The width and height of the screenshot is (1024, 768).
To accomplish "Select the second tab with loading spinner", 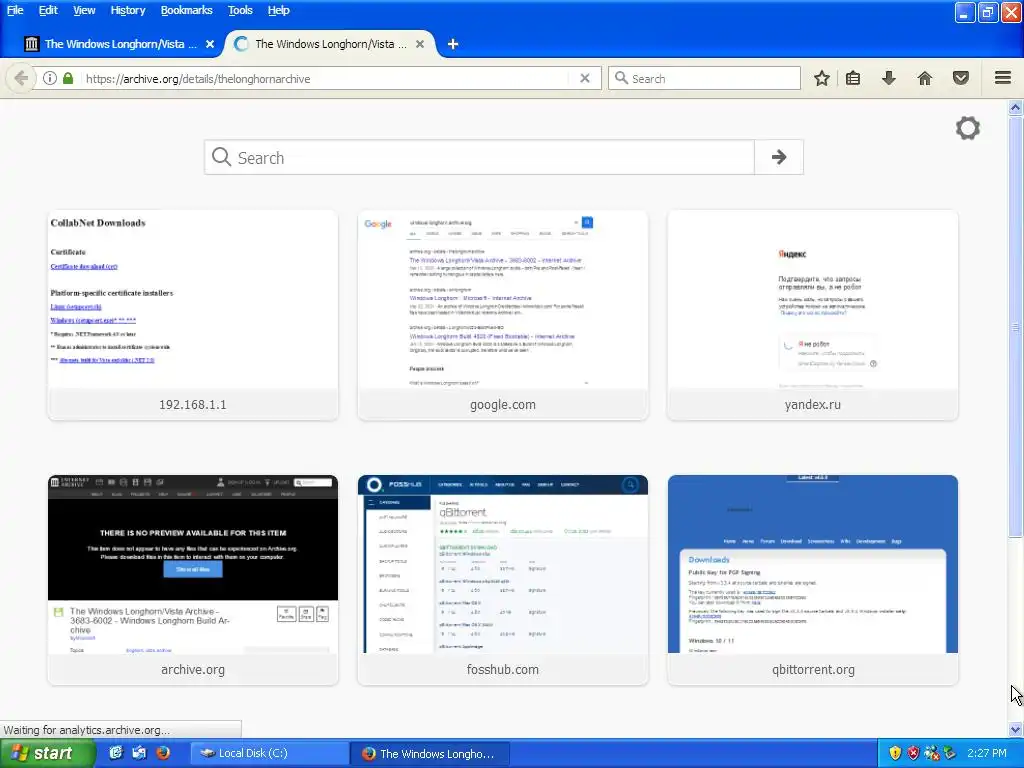I will click(x=330, y=44).
